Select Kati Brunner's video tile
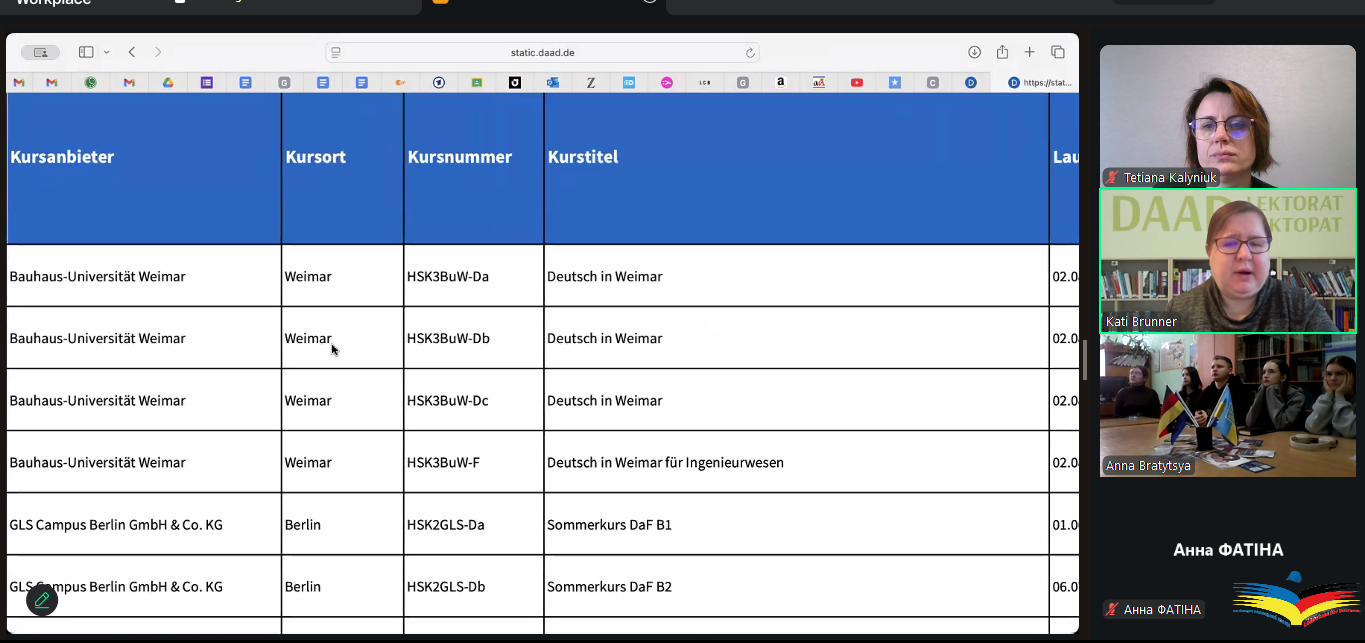Screen dimensions: 1365x643 tap(1227, 261)
